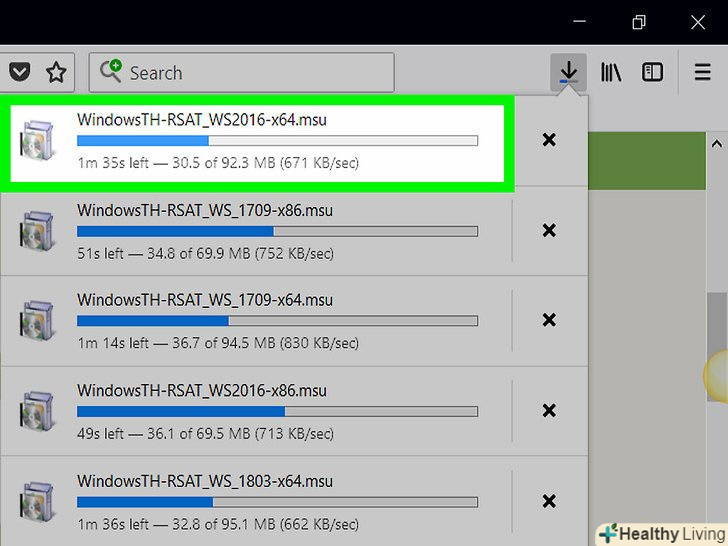Viewport: 728px width, 546px height.
Task: Show the sidebars panel icon
Action: tap(652, 72)
